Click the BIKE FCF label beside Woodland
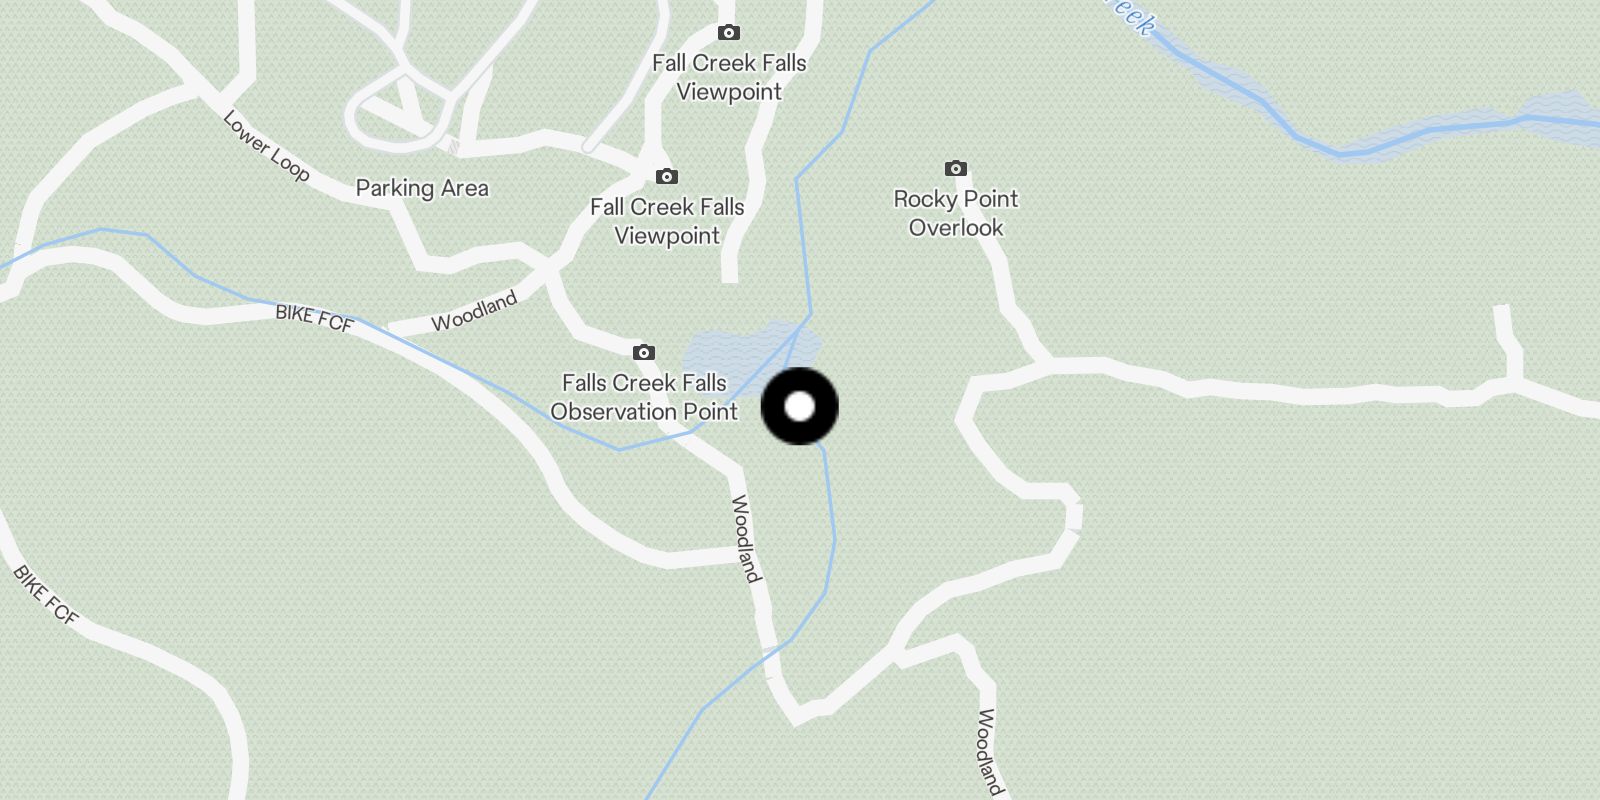The width and height of the screenshot is (1600, 800). [314, 318]
